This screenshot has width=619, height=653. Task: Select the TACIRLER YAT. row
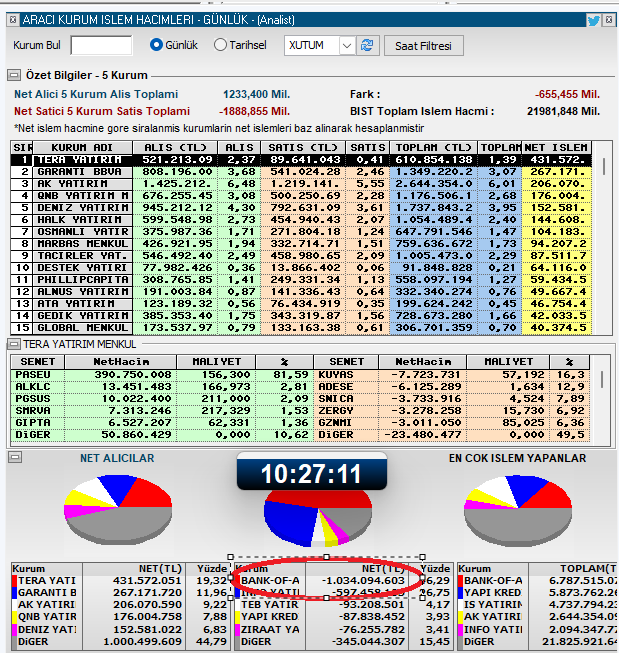coord(301,256)
